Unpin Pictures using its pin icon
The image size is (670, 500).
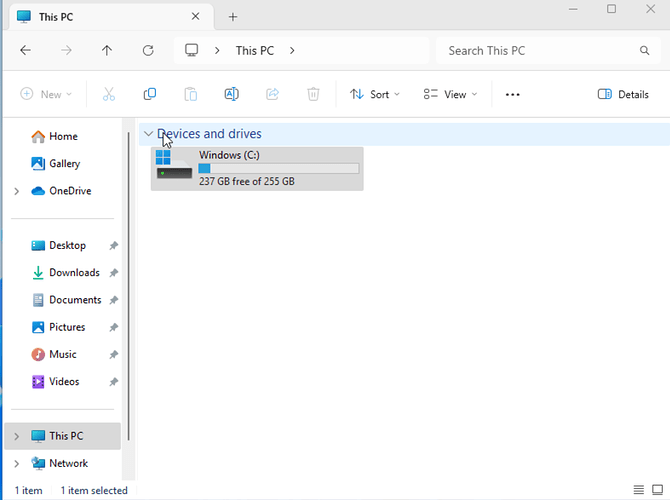[113, 327]
